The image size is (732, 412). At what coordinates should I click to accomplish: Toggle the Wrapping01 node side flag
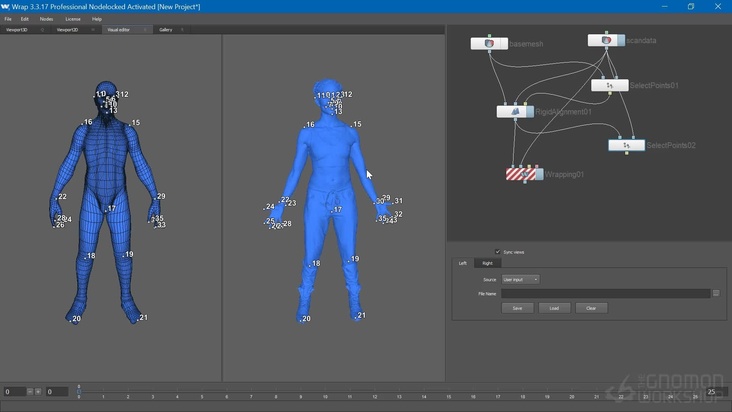point(539,174)
